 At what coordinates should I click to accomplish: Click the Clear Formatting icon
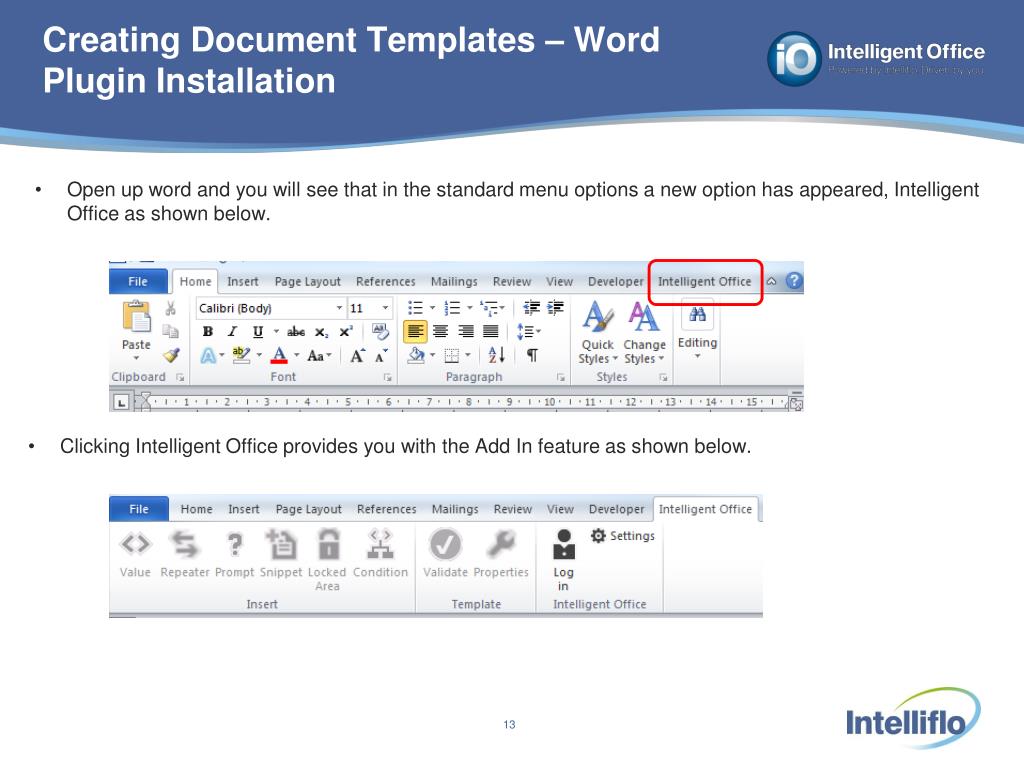[380, 331]
